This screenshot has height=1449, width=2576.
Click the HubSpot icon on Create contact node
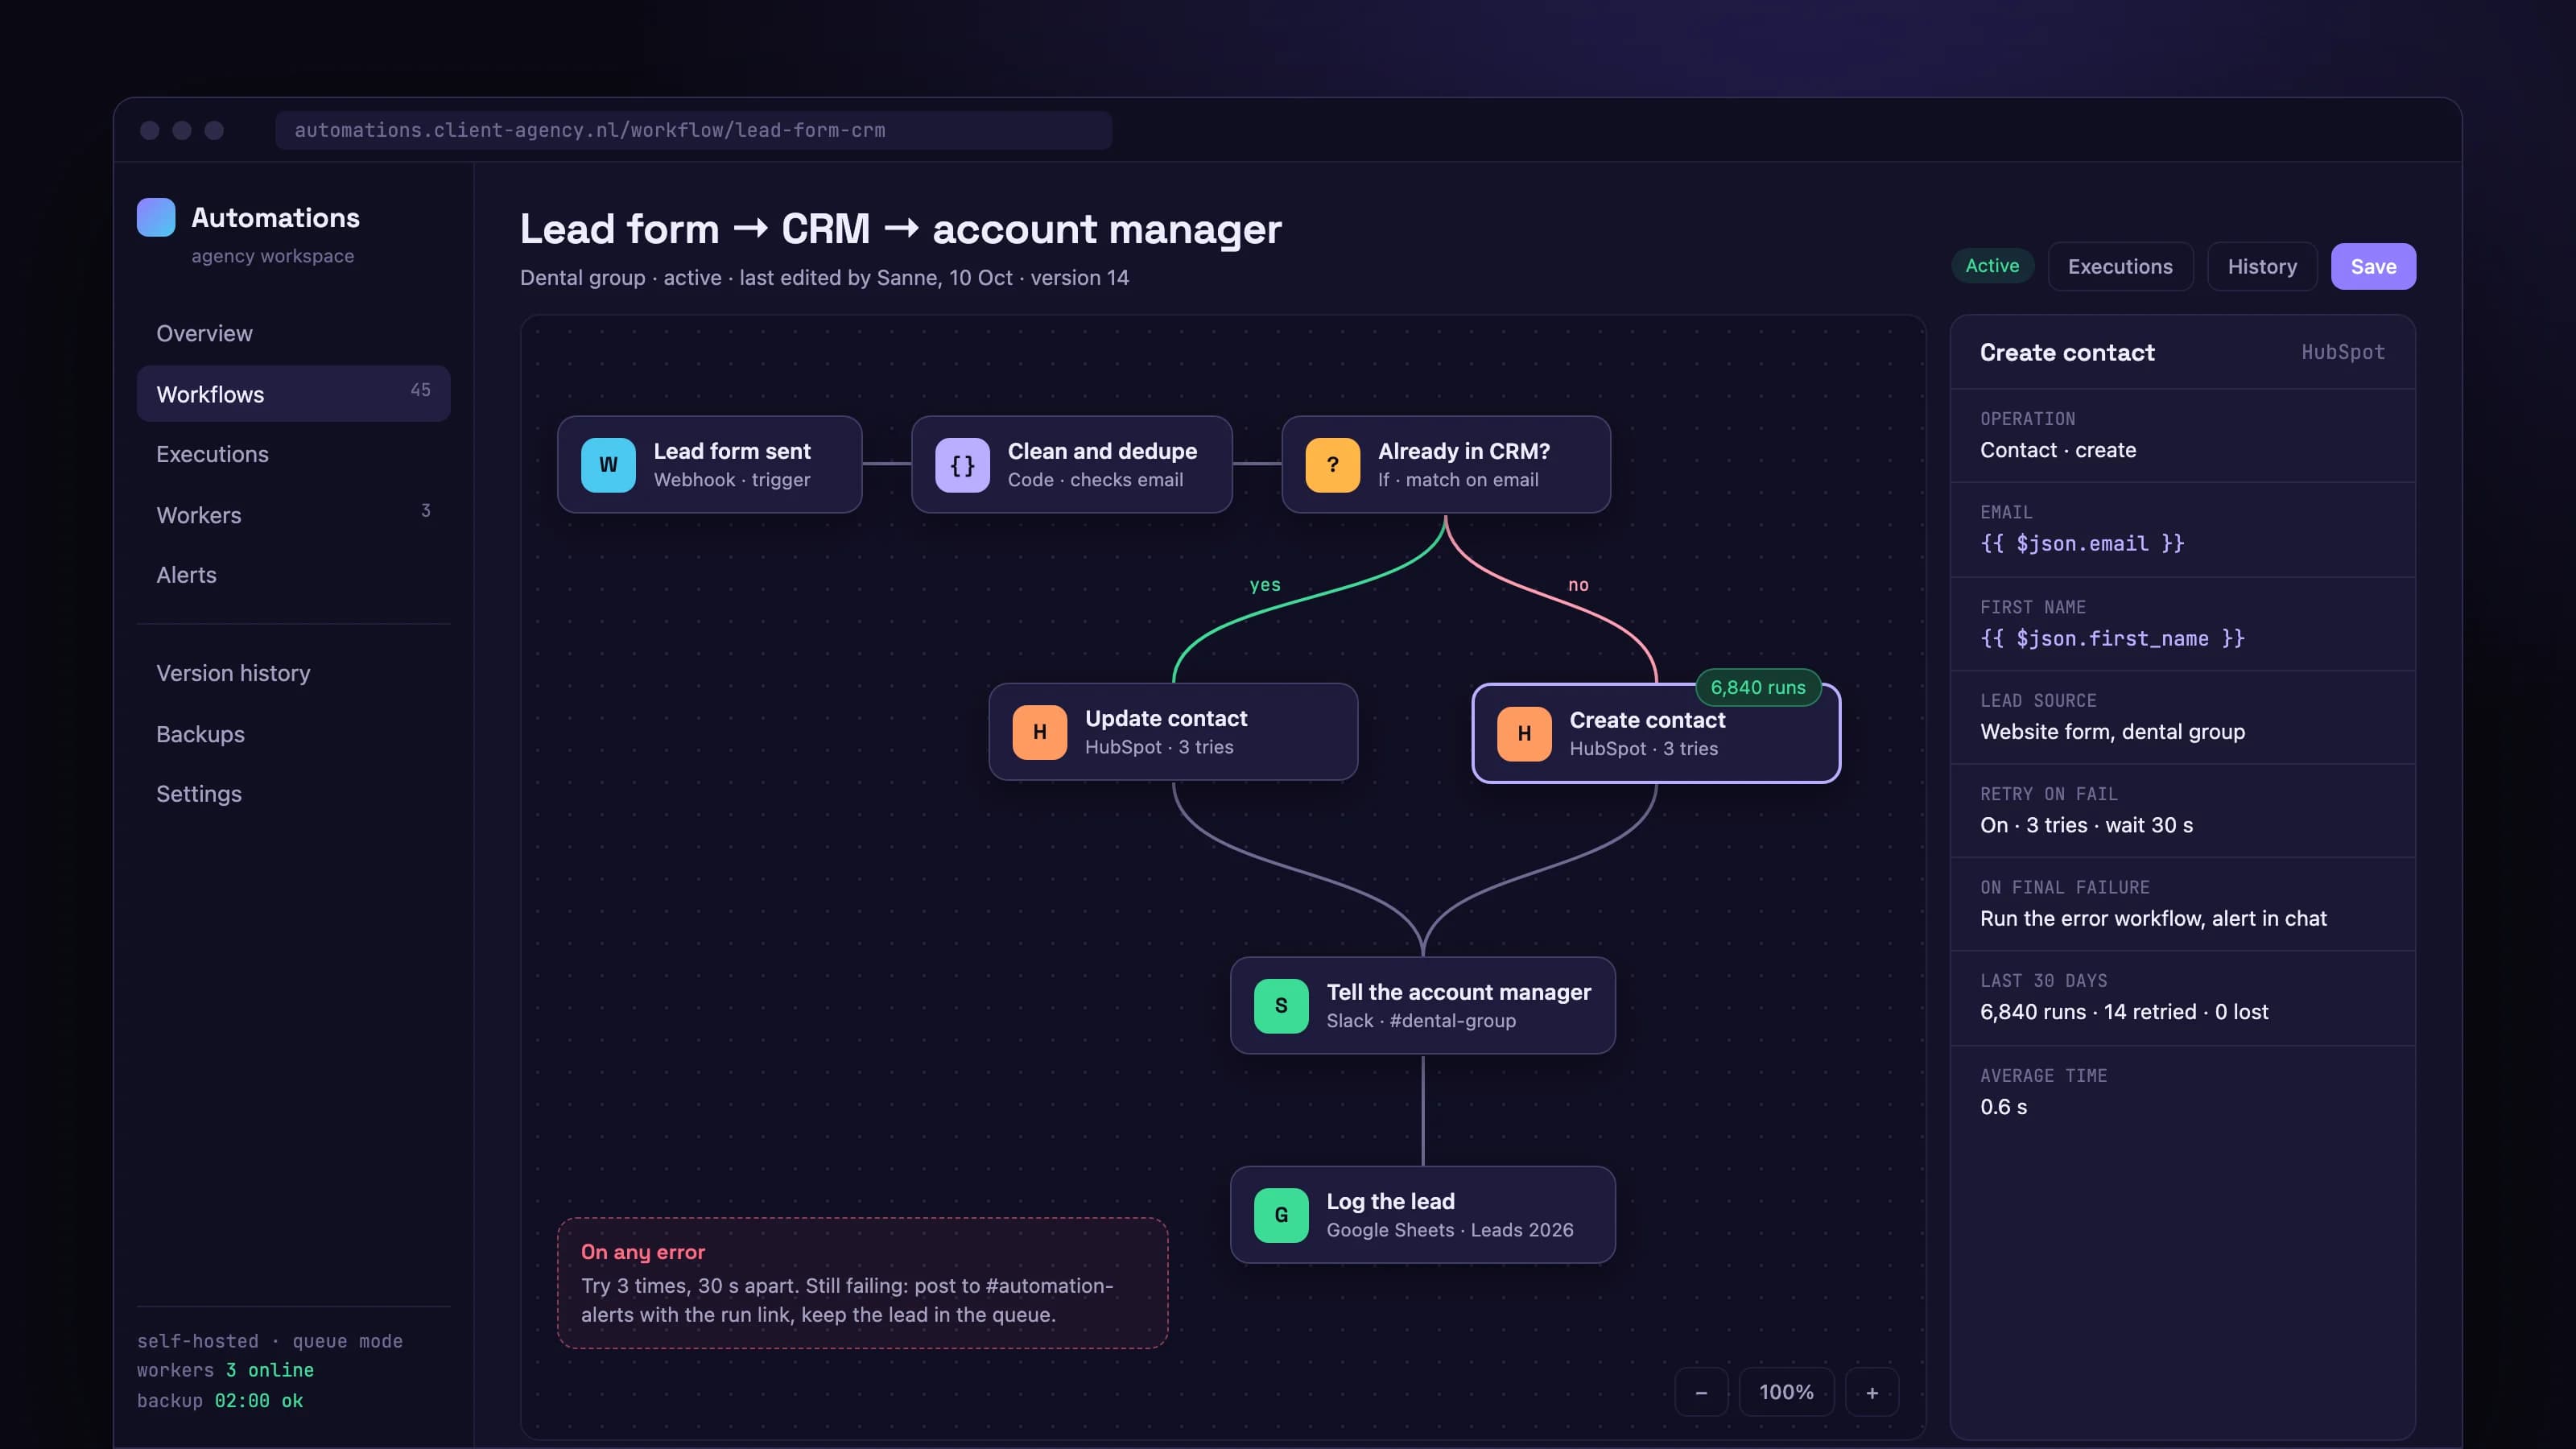(1524, 734)
